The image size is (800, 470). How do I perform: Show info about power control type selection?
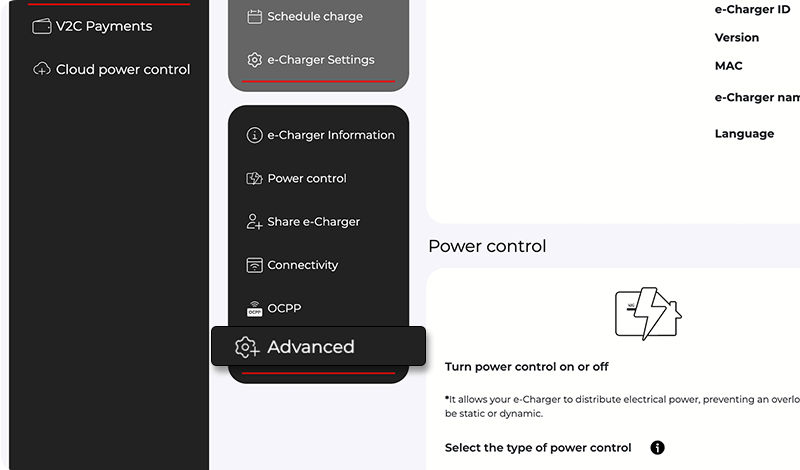click(x=658, y=447)
